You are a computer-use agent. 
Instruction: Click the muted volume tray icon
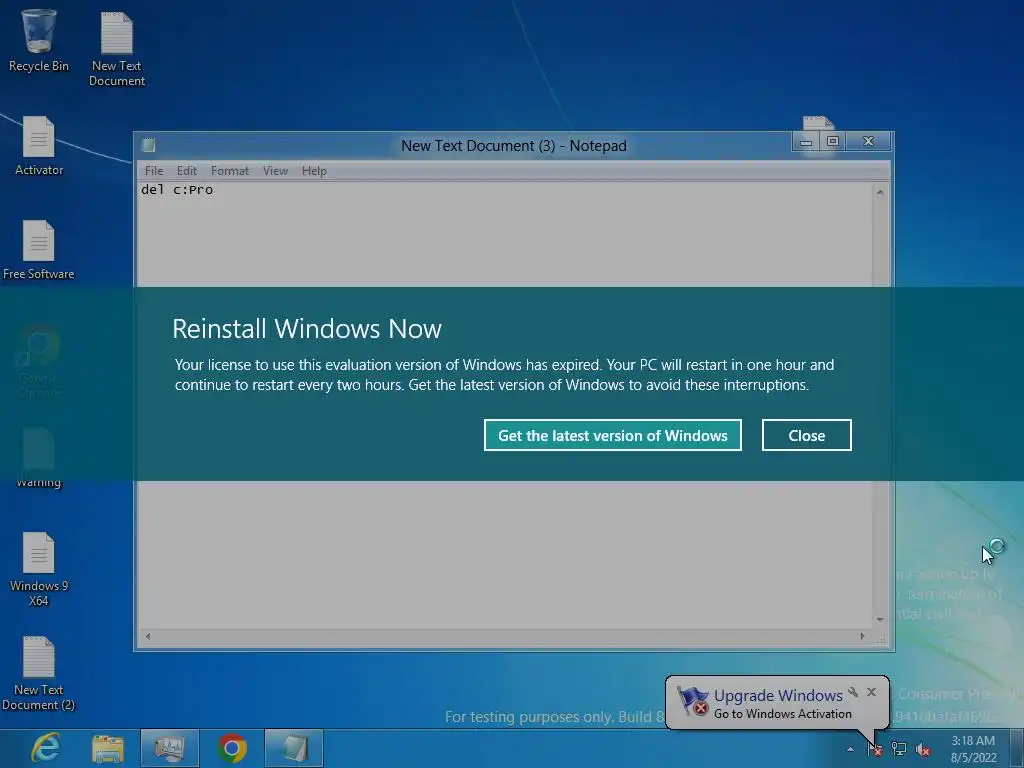[x=923, y=749]
